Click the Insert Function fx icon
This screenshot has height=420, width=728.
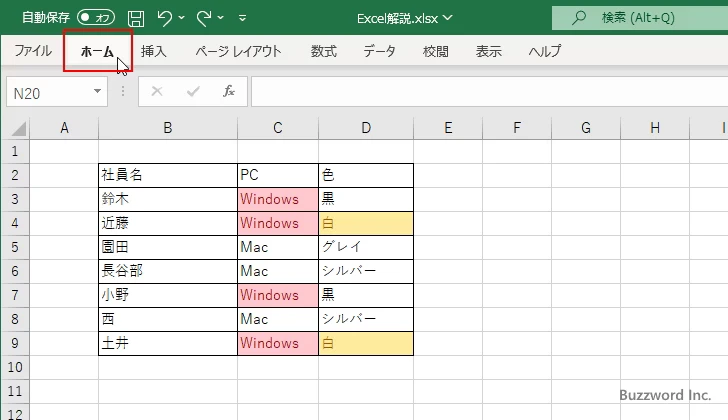coord(229,91)
